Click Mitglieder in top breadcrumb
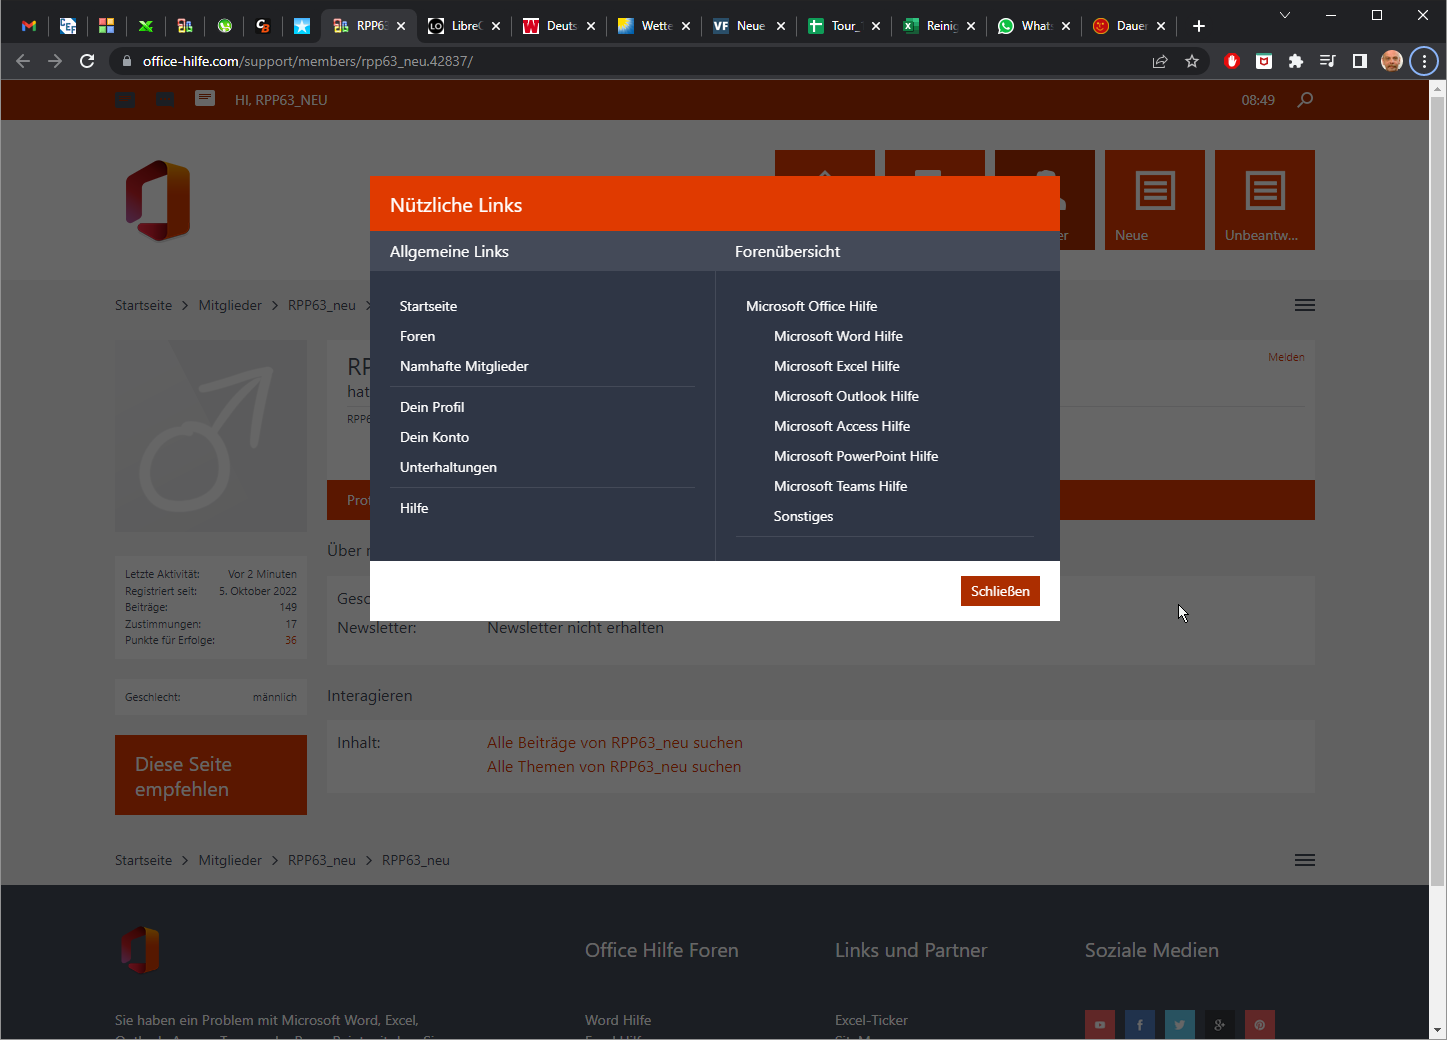Viewport: 1447px width, 1040px height. pyautogui.click(x=230, y=305)
